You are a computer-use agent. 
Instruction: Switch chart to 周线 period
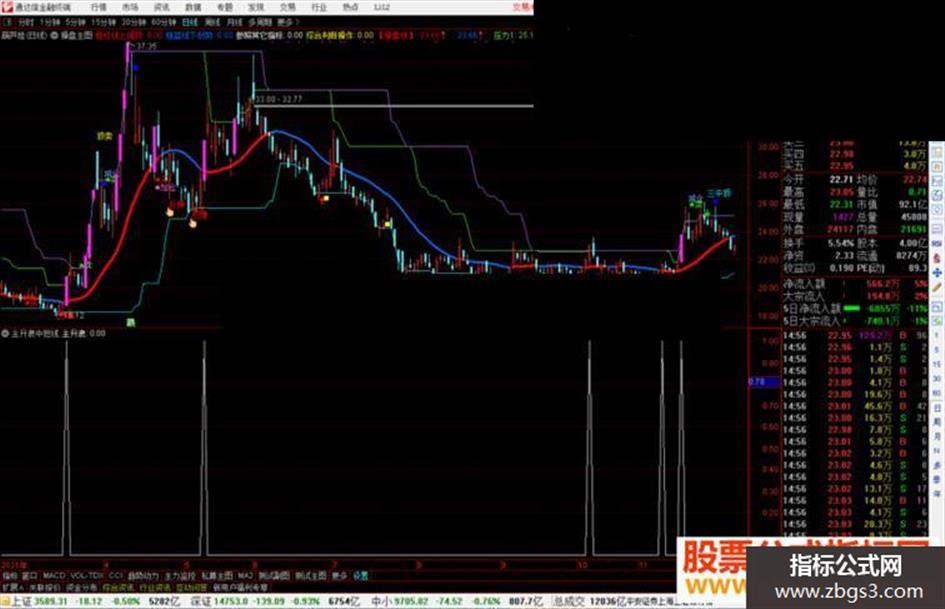point(212,22)
